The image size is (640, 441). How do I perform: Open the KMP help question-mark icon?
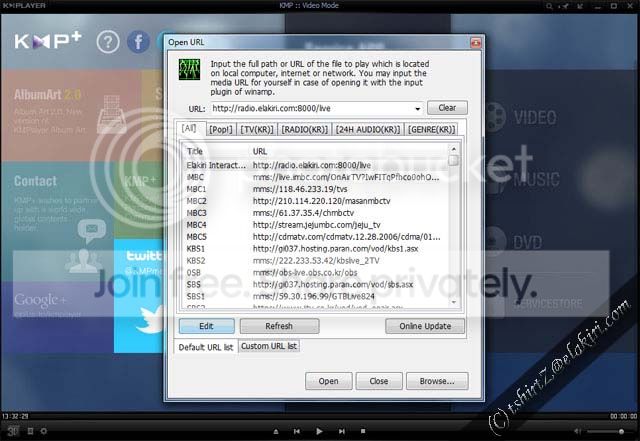108,42
